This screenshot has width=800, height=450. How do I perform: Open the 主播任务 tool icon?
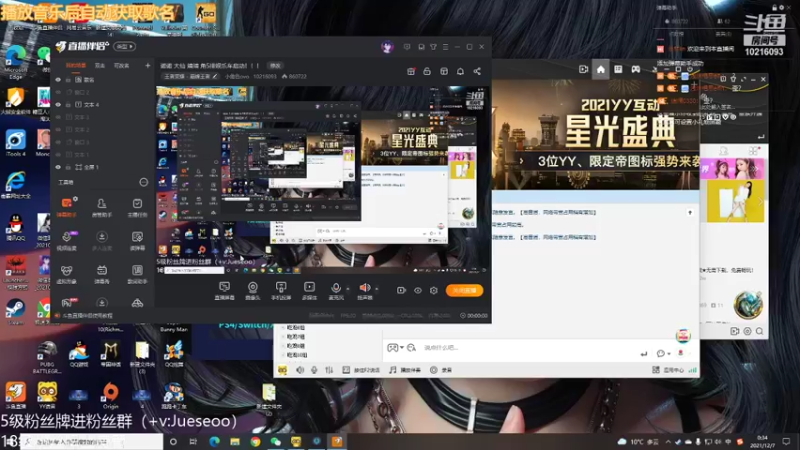[137, 207]
